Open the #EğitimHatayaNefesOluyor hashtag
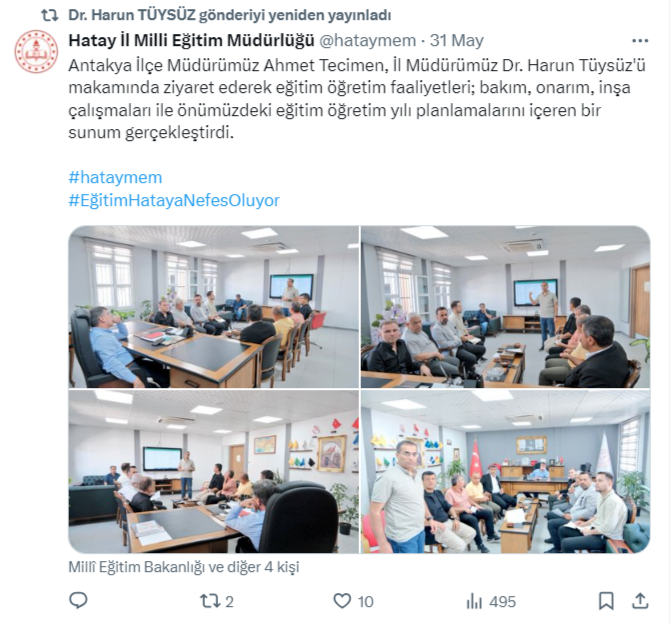This screenshot has height=625, width=671. [x=174, y=200]
